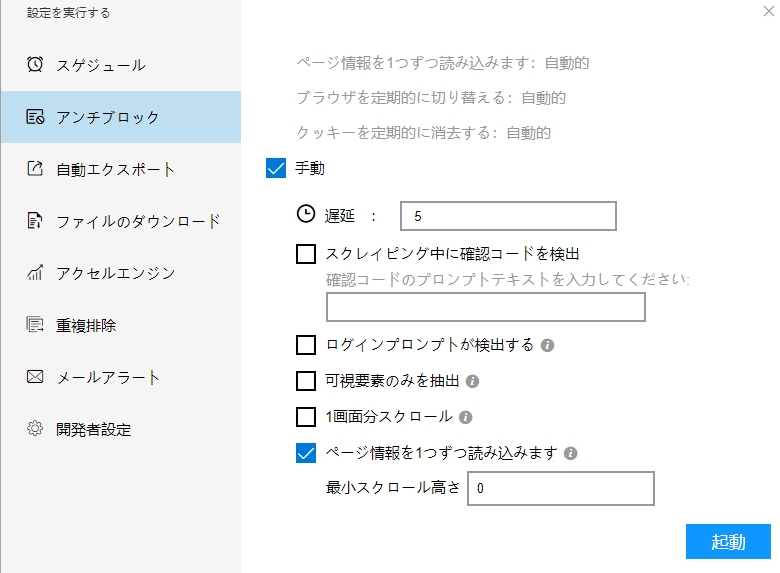The image size is (780, 573).
Task: Click the auto export icon
Action: (x=35, y=169)
